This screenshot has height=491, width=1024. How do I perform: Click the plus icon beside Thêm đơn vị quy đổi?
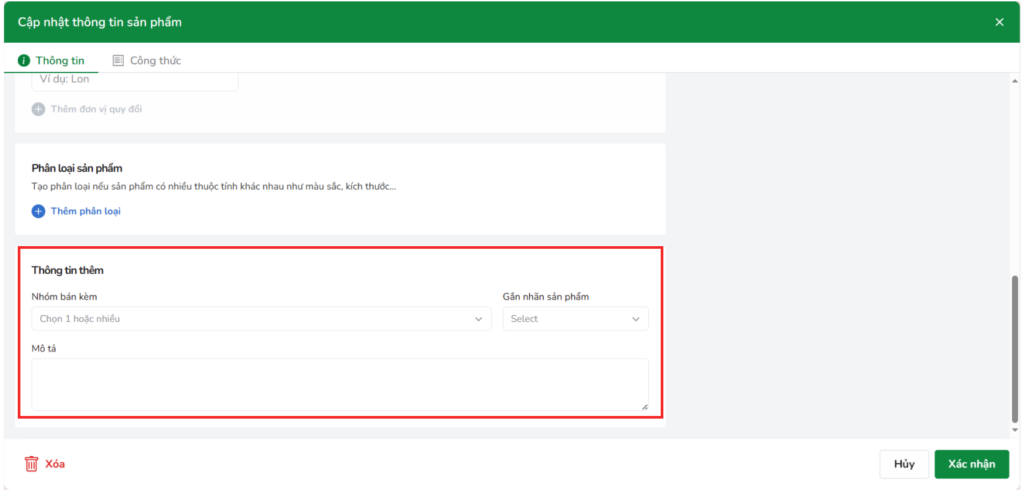click(x=39, y=109)
